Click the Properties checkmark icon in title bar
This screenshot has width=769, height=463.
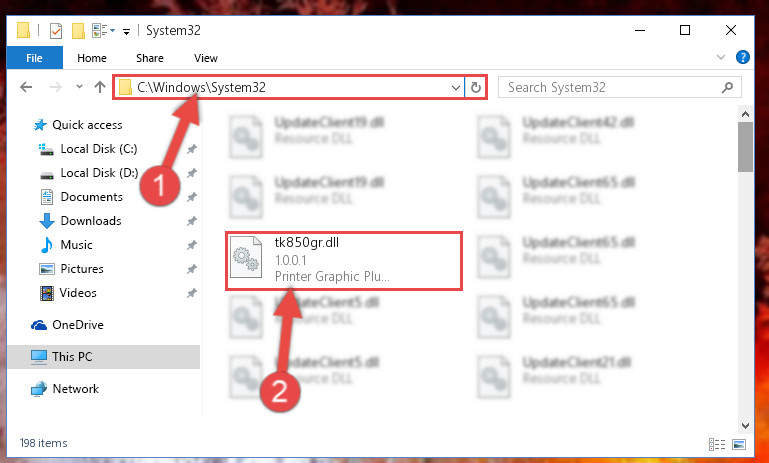click(x=56, y=31)
